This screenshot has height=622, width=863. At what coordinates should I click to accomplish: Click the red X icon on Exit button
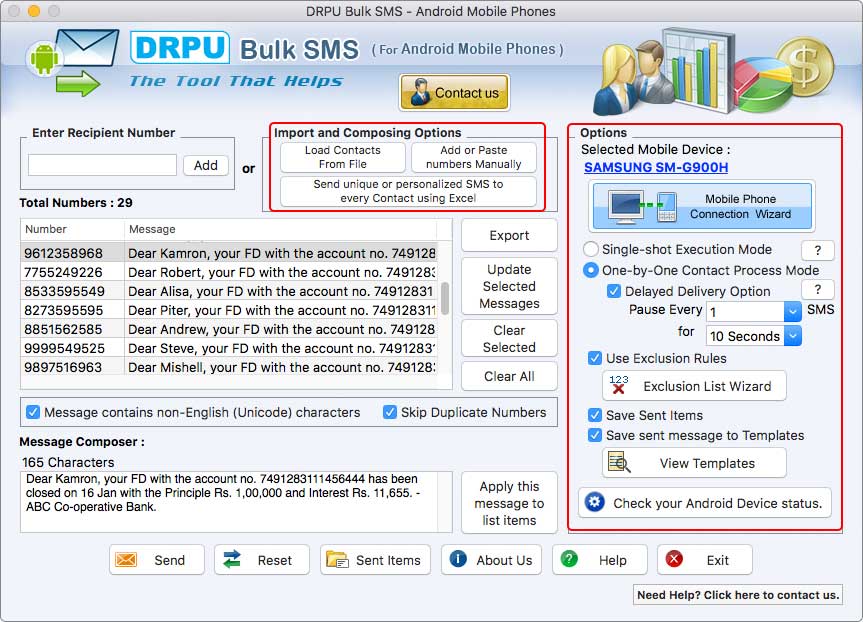pos(674,559)
